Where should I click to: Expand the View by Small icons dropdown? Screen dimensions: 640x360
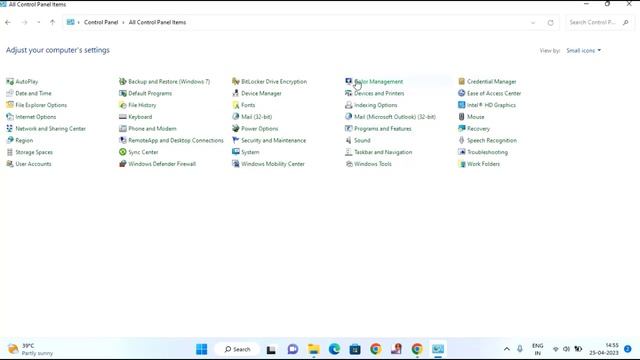point(584,51)
